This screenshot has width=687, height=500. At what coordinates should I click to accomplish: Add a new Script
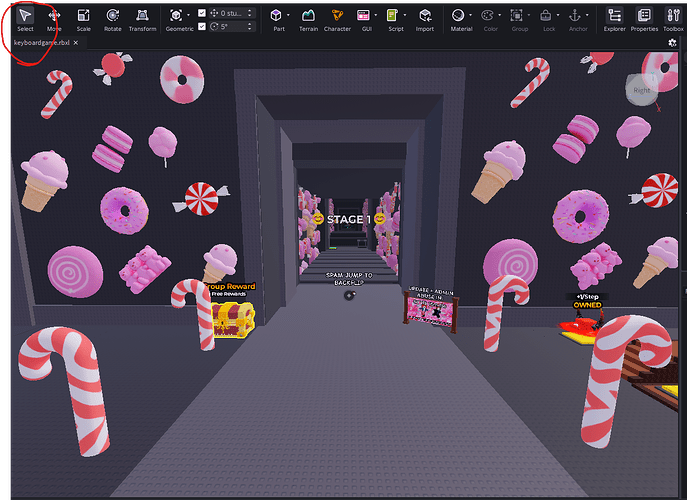[392, 15]
